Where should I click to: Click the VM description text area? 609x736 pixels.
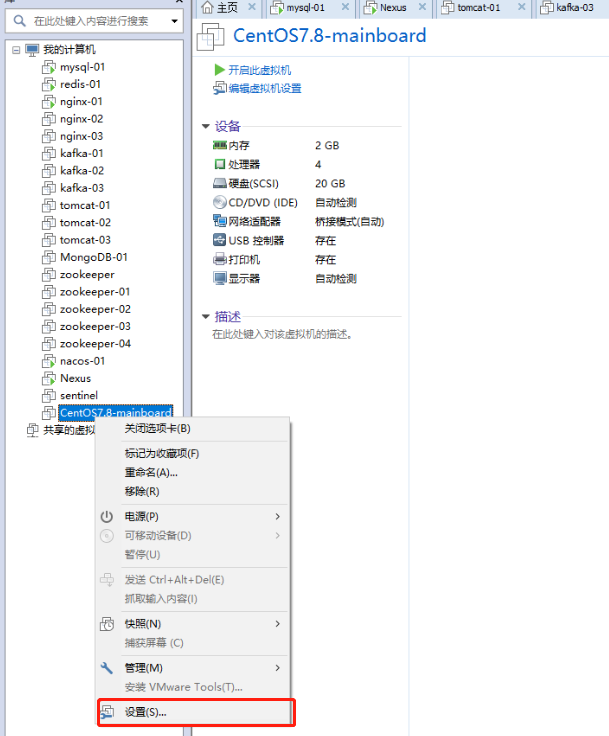tap(282, 334)
